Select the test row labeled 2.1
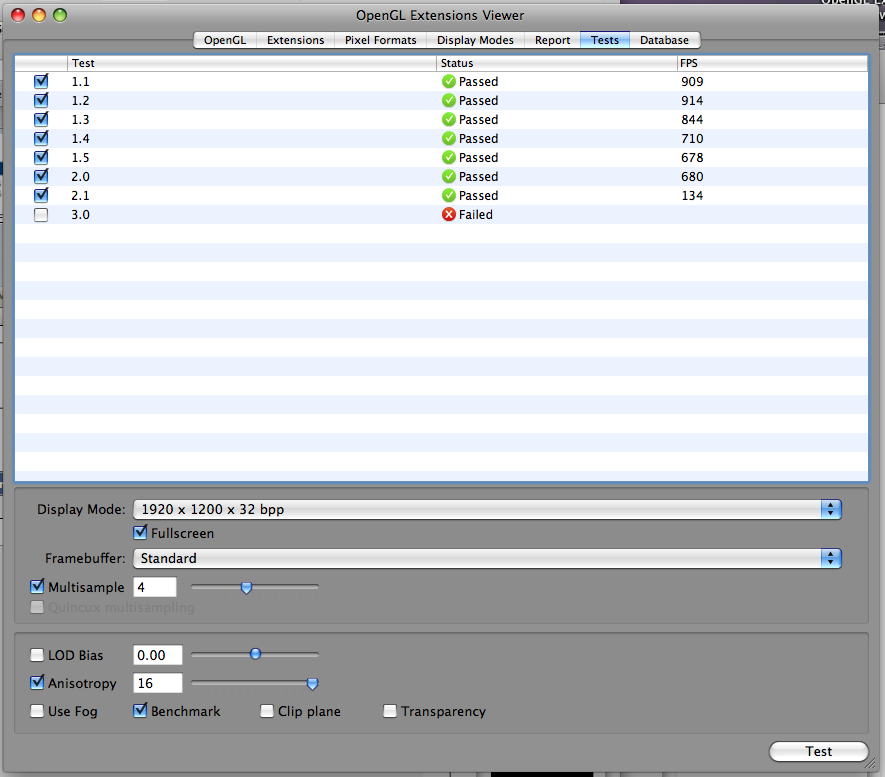The height and width of the screenshot is (777, 885). pos(441,195)
